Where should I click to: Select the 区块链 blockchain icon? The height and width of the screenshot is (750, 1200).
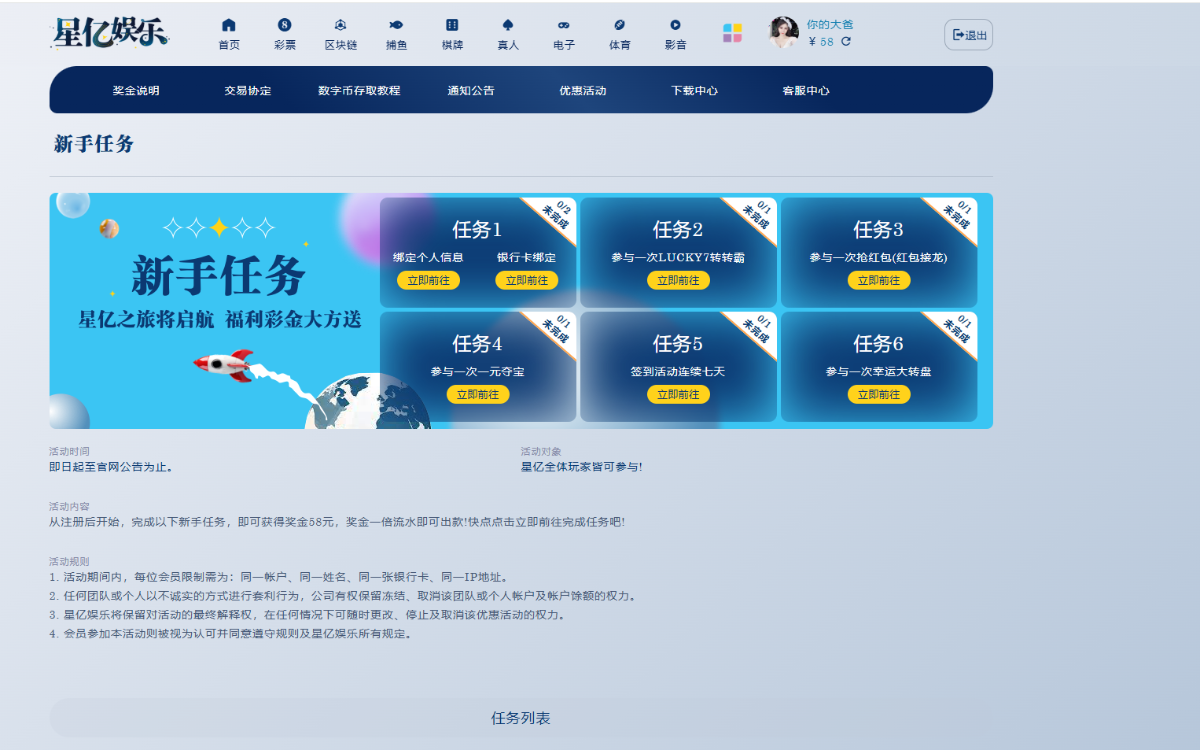click(340, 26)
